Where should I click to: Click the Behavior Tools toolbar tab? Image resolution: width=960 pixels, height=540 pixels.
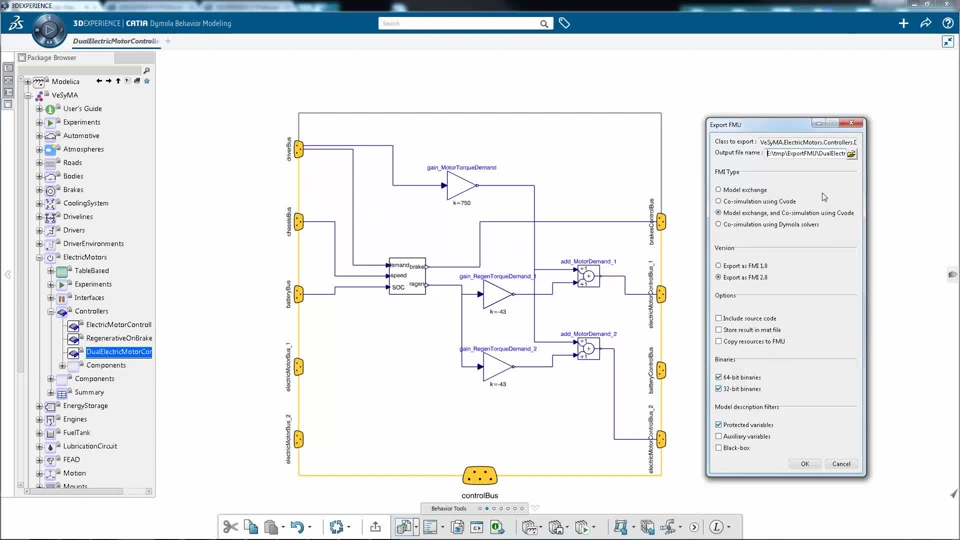point(449,508)
